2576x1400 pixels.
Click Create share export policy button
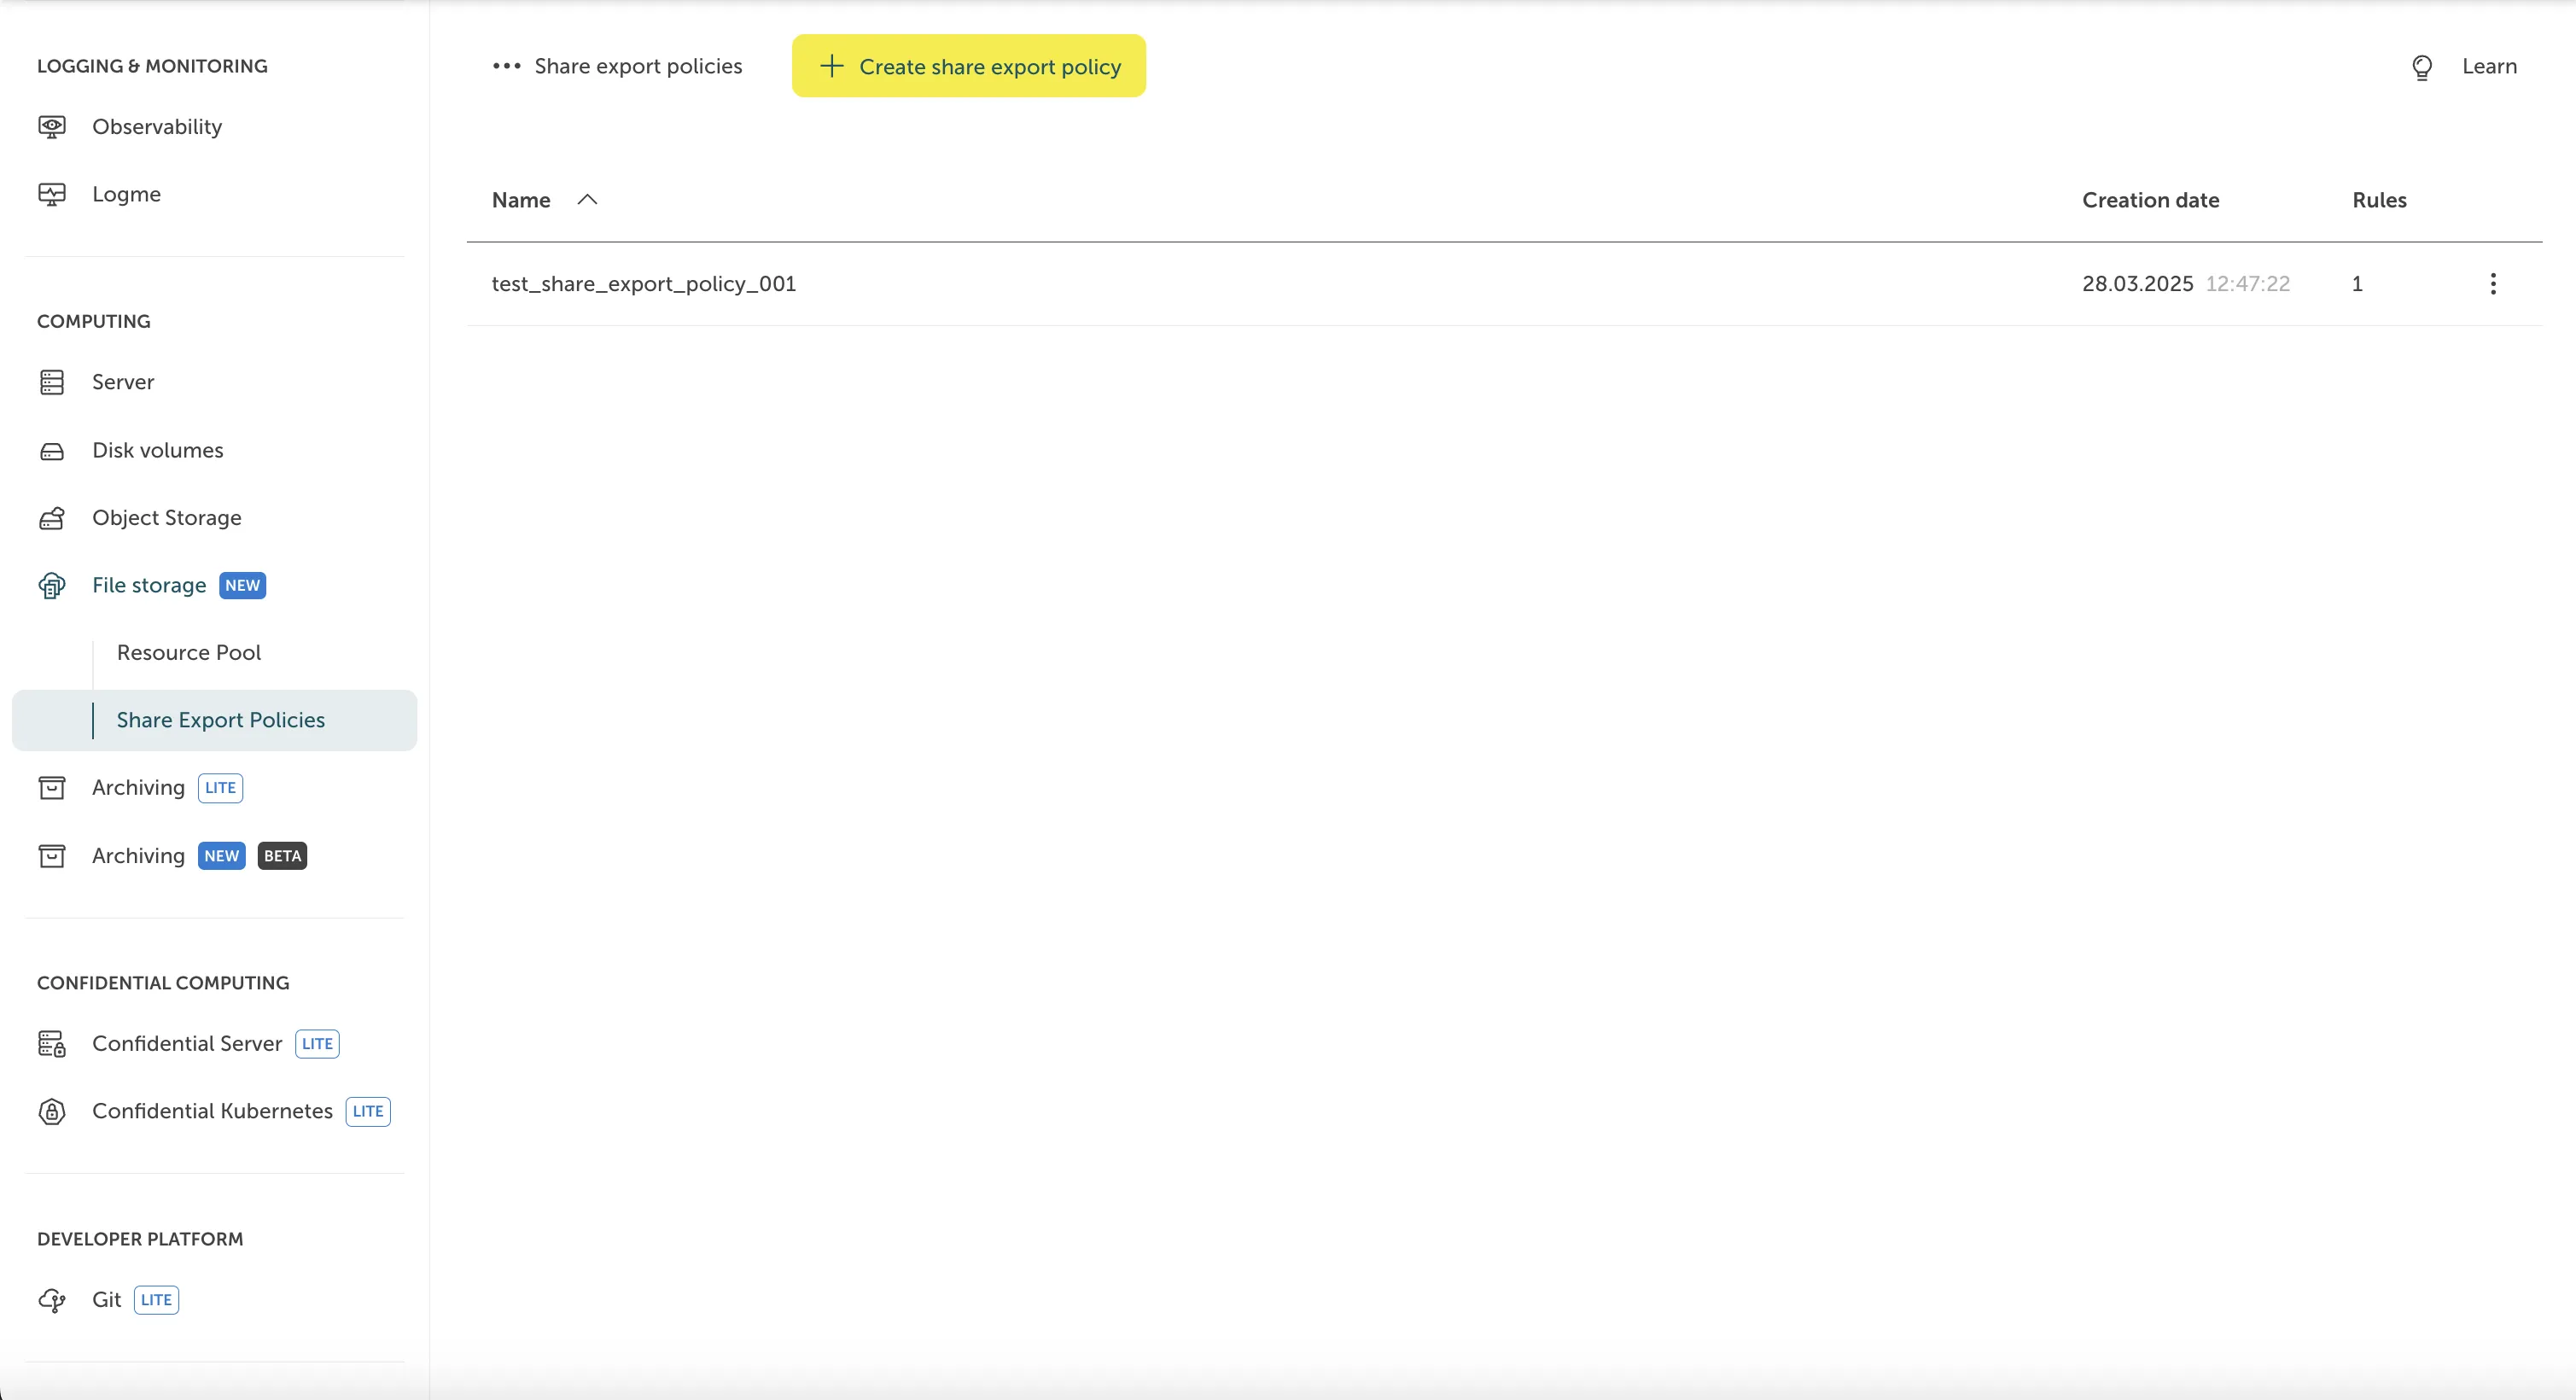(968, 66)
